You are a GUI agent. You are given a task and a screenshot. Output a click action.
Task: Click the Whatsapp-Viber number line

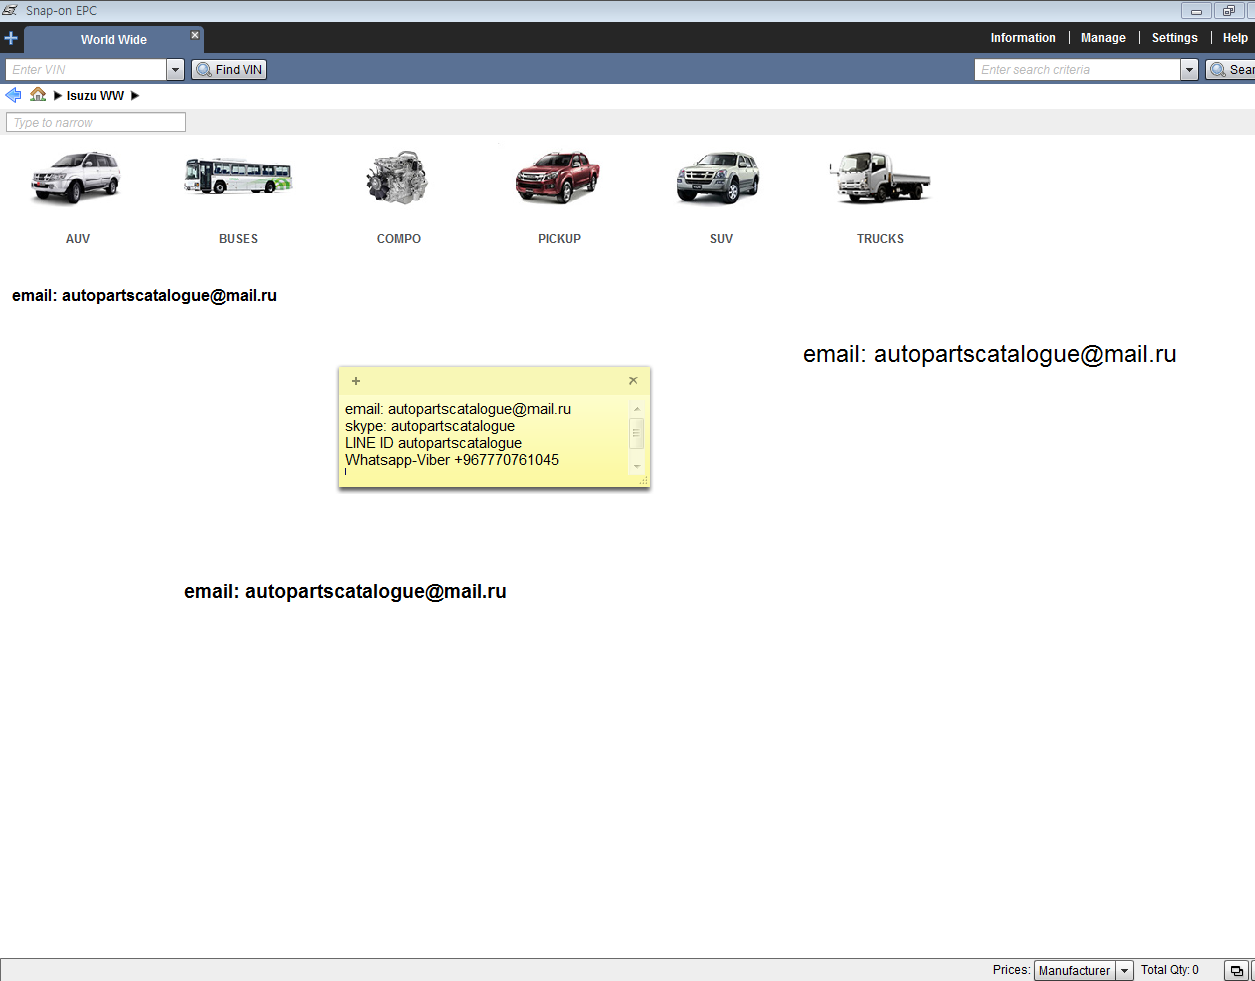point(452,460)
